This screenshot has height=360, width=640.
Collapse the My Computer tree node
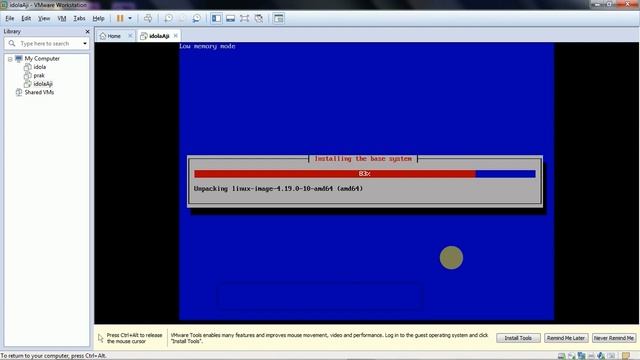point(10,59)
